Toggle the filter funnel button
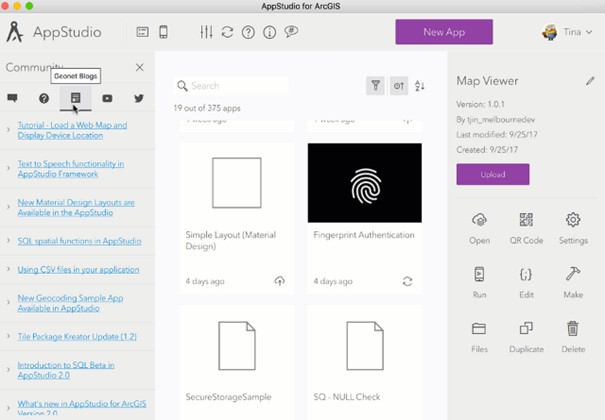This screenshot has width=605, height=420. click(x=375, y=86)
